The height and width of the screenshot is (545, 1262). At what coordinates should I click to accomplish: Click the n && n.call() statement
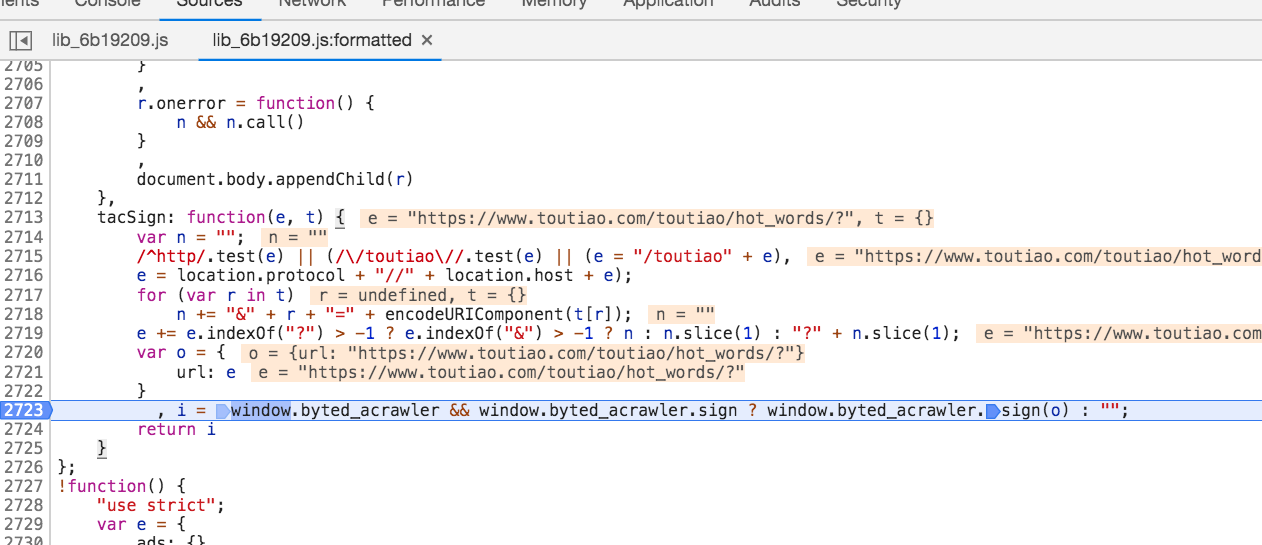click(x=240, y=122)
